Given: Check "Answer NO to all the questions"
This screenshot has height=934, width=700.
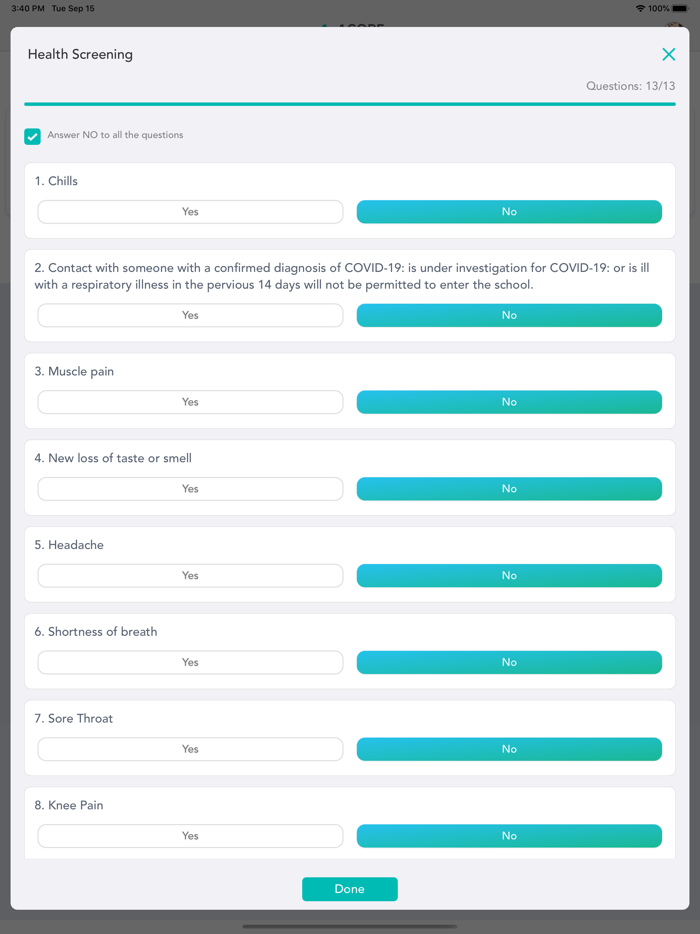Looking at the screenshot, I should [32, 136].
